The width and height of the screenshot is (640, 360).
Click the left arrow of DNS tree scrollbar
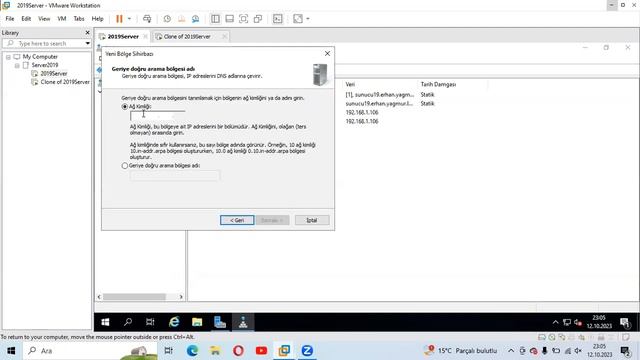(x=99, y=297)
